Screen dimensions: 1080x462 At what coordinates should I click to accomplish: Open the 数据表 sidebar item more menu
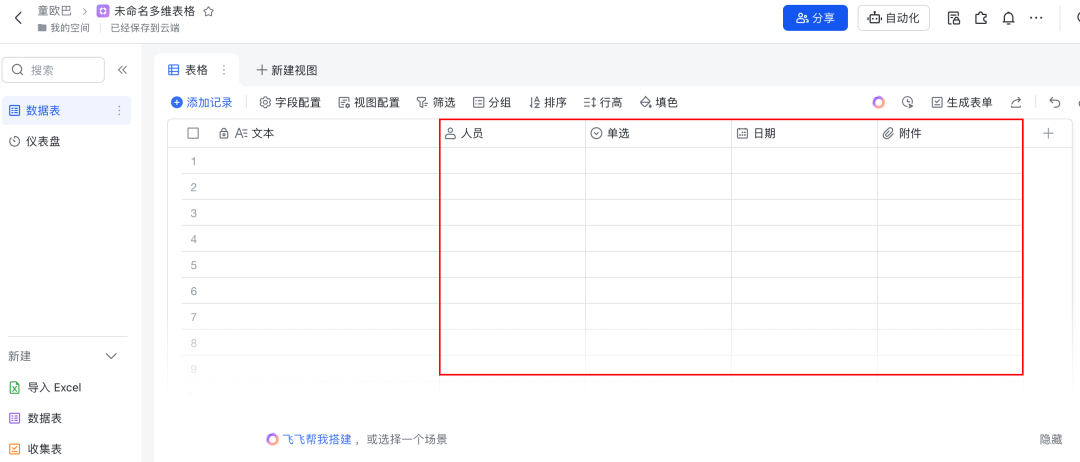tap(119, 110)
